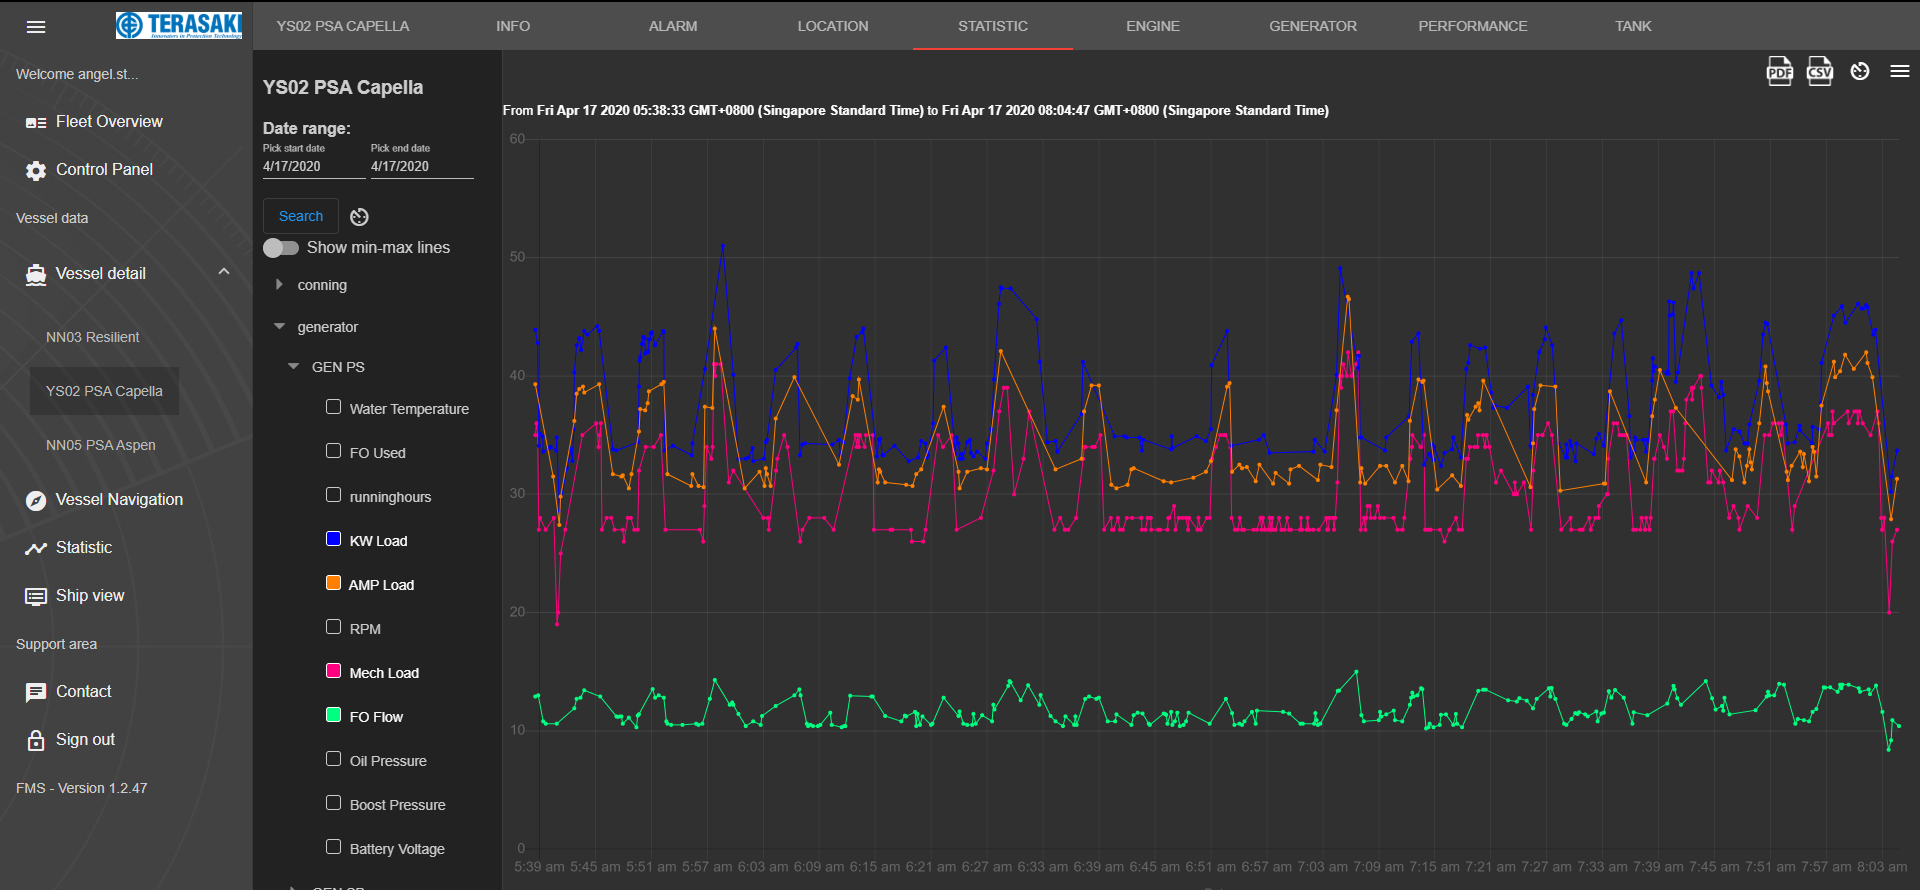This screenshot has width=1920, height=890.
Task: Click the Sign out lock icon
Action: click(x=36, y=740)
